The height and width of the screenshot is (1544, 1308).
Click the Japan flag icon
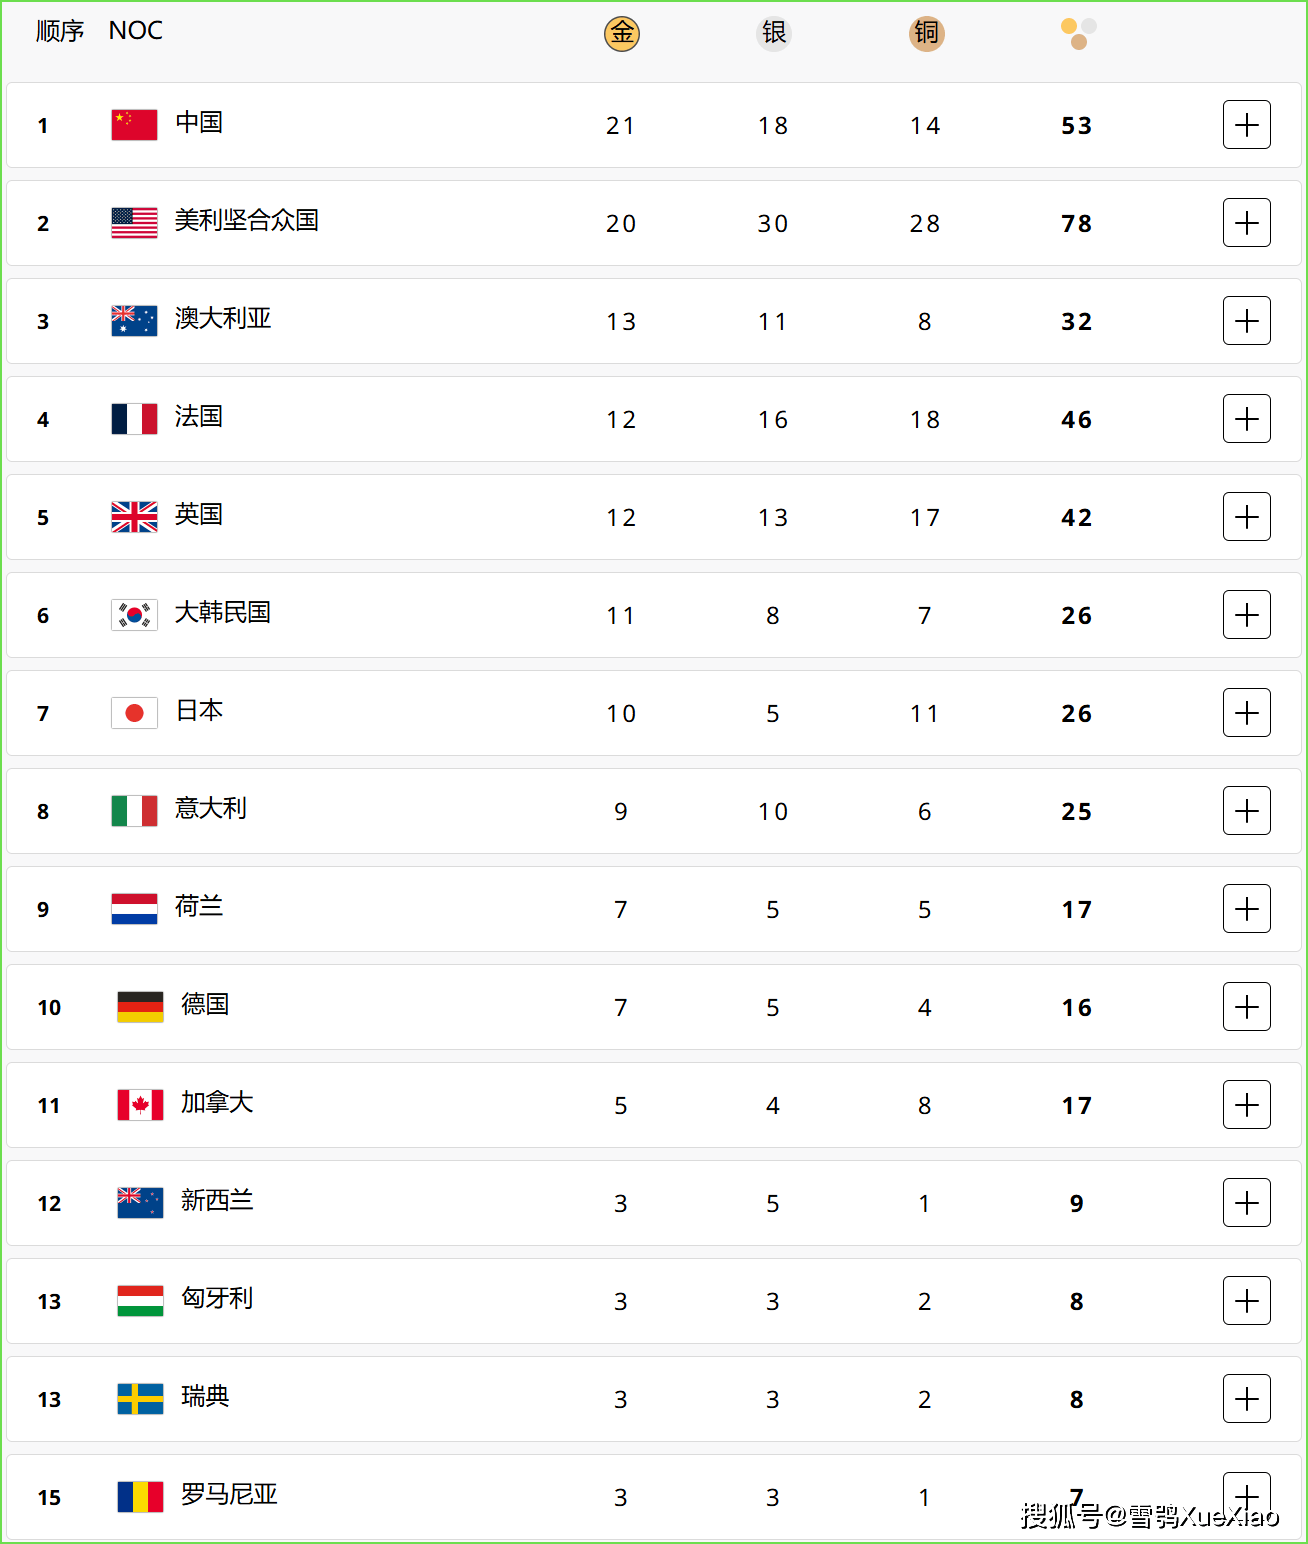(x=134, y=712)
